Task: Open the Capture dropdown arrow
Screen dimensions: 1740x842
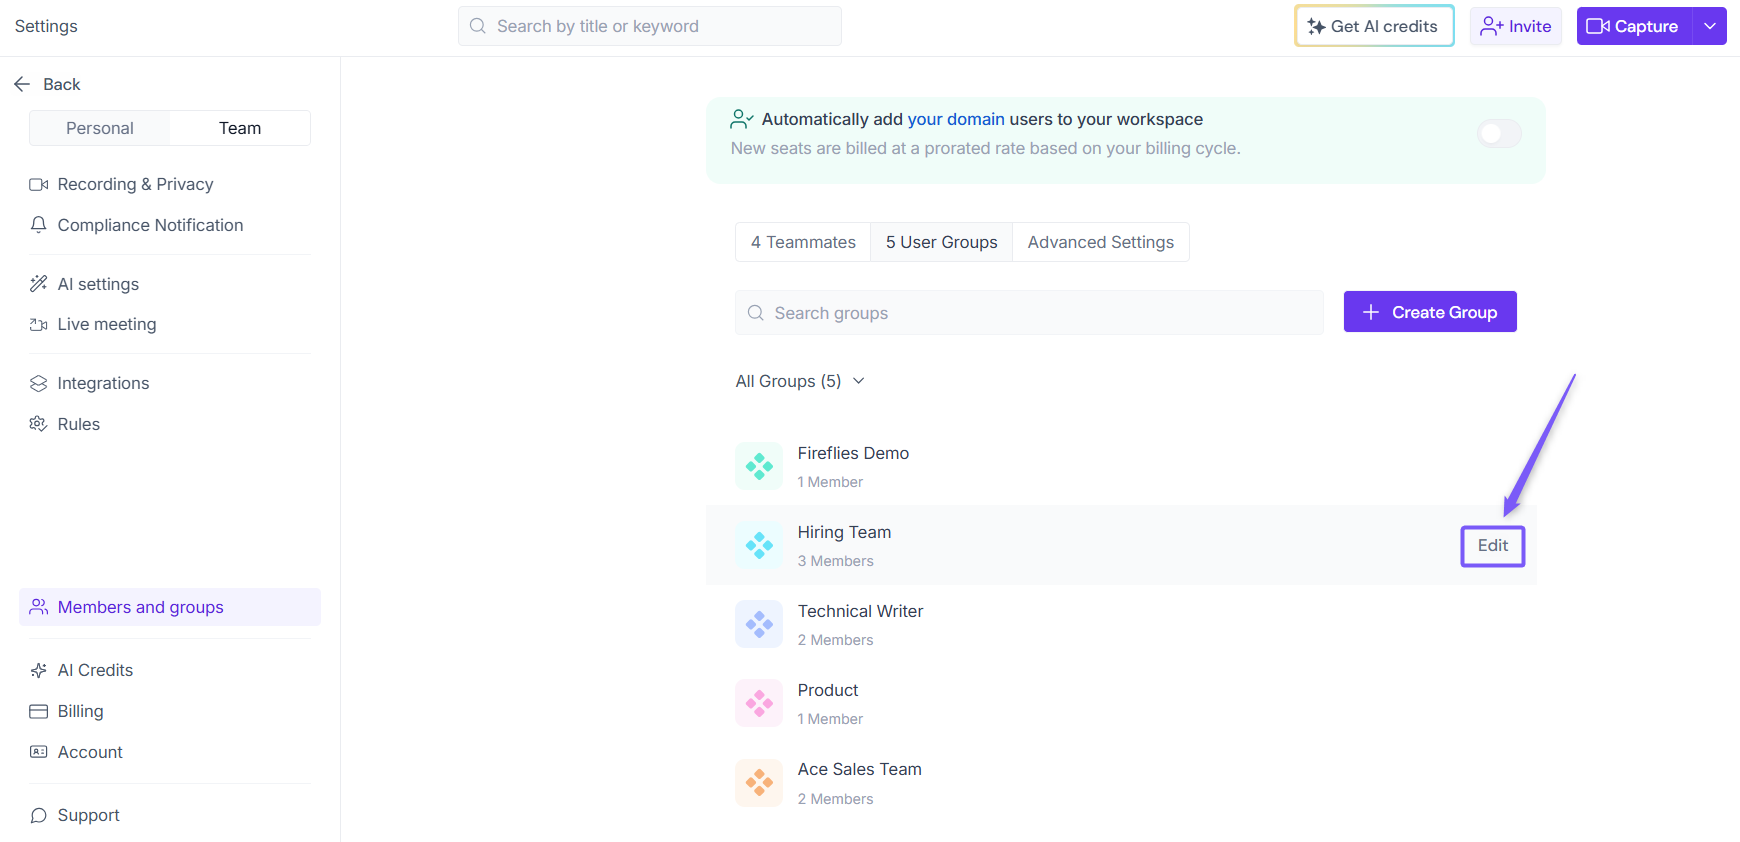Action: click(1710, 26)
